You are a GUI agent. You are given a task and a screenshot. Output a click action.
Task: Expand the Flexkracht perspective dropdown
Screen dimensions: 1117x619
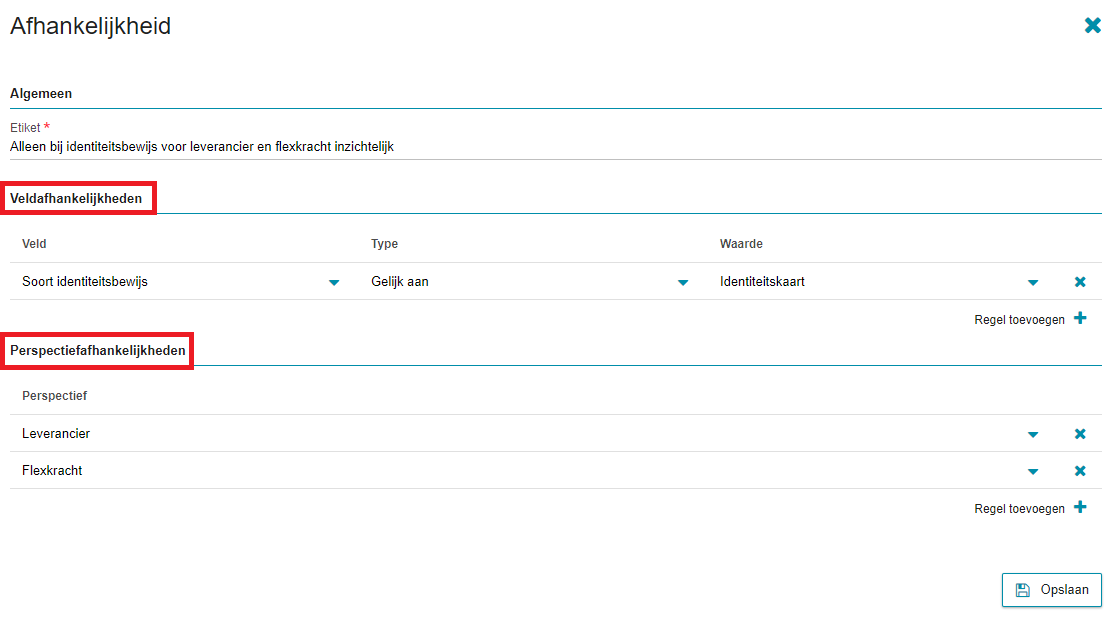point(1032,472)
